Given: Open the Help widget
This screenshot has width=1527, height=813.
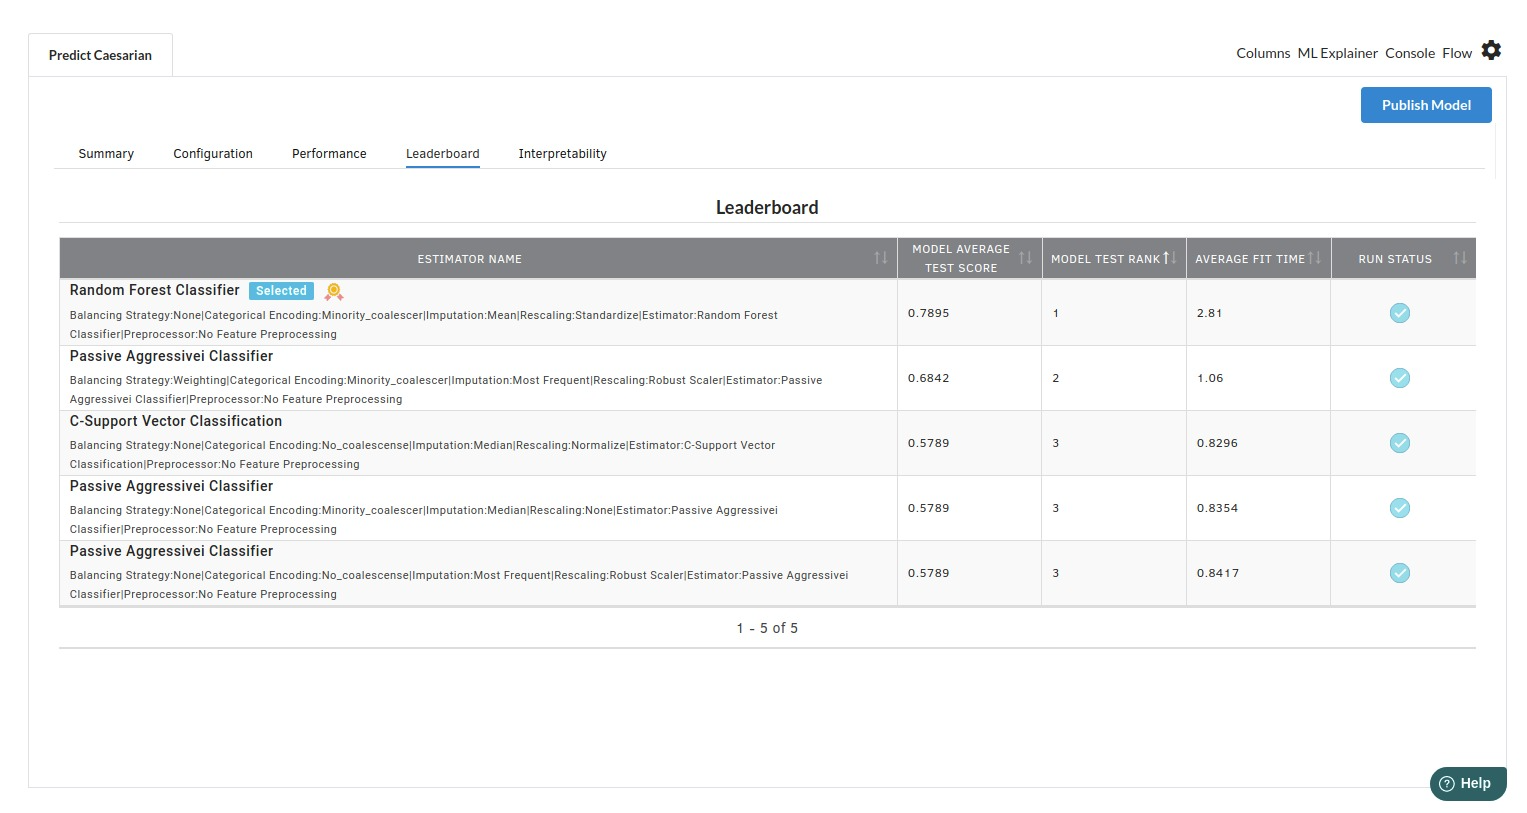Looking at the screenshot, I should click(1467, 784).
